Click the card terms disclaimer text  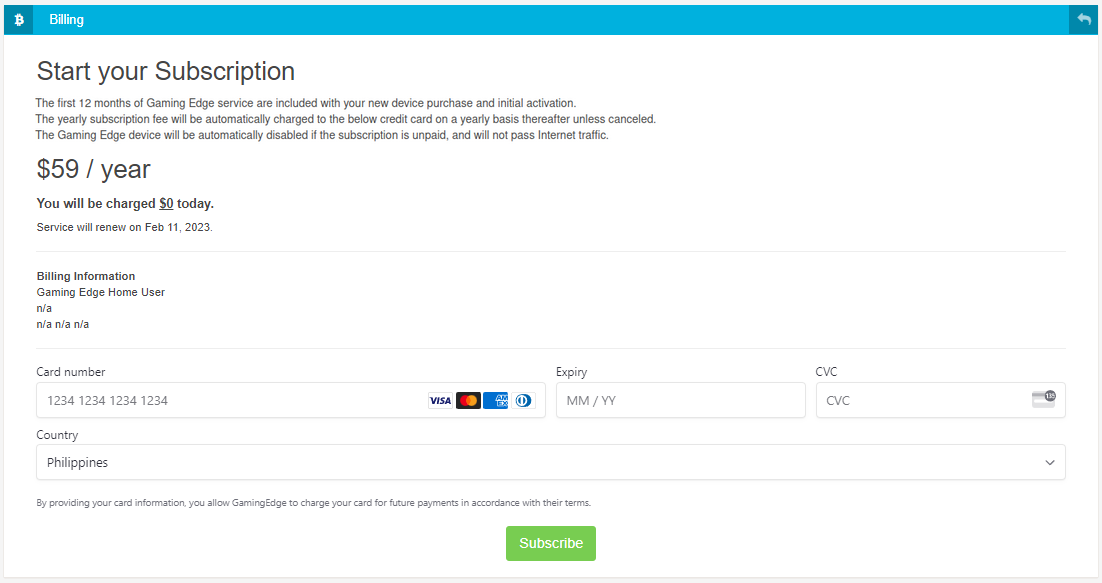tap(313, 503)
